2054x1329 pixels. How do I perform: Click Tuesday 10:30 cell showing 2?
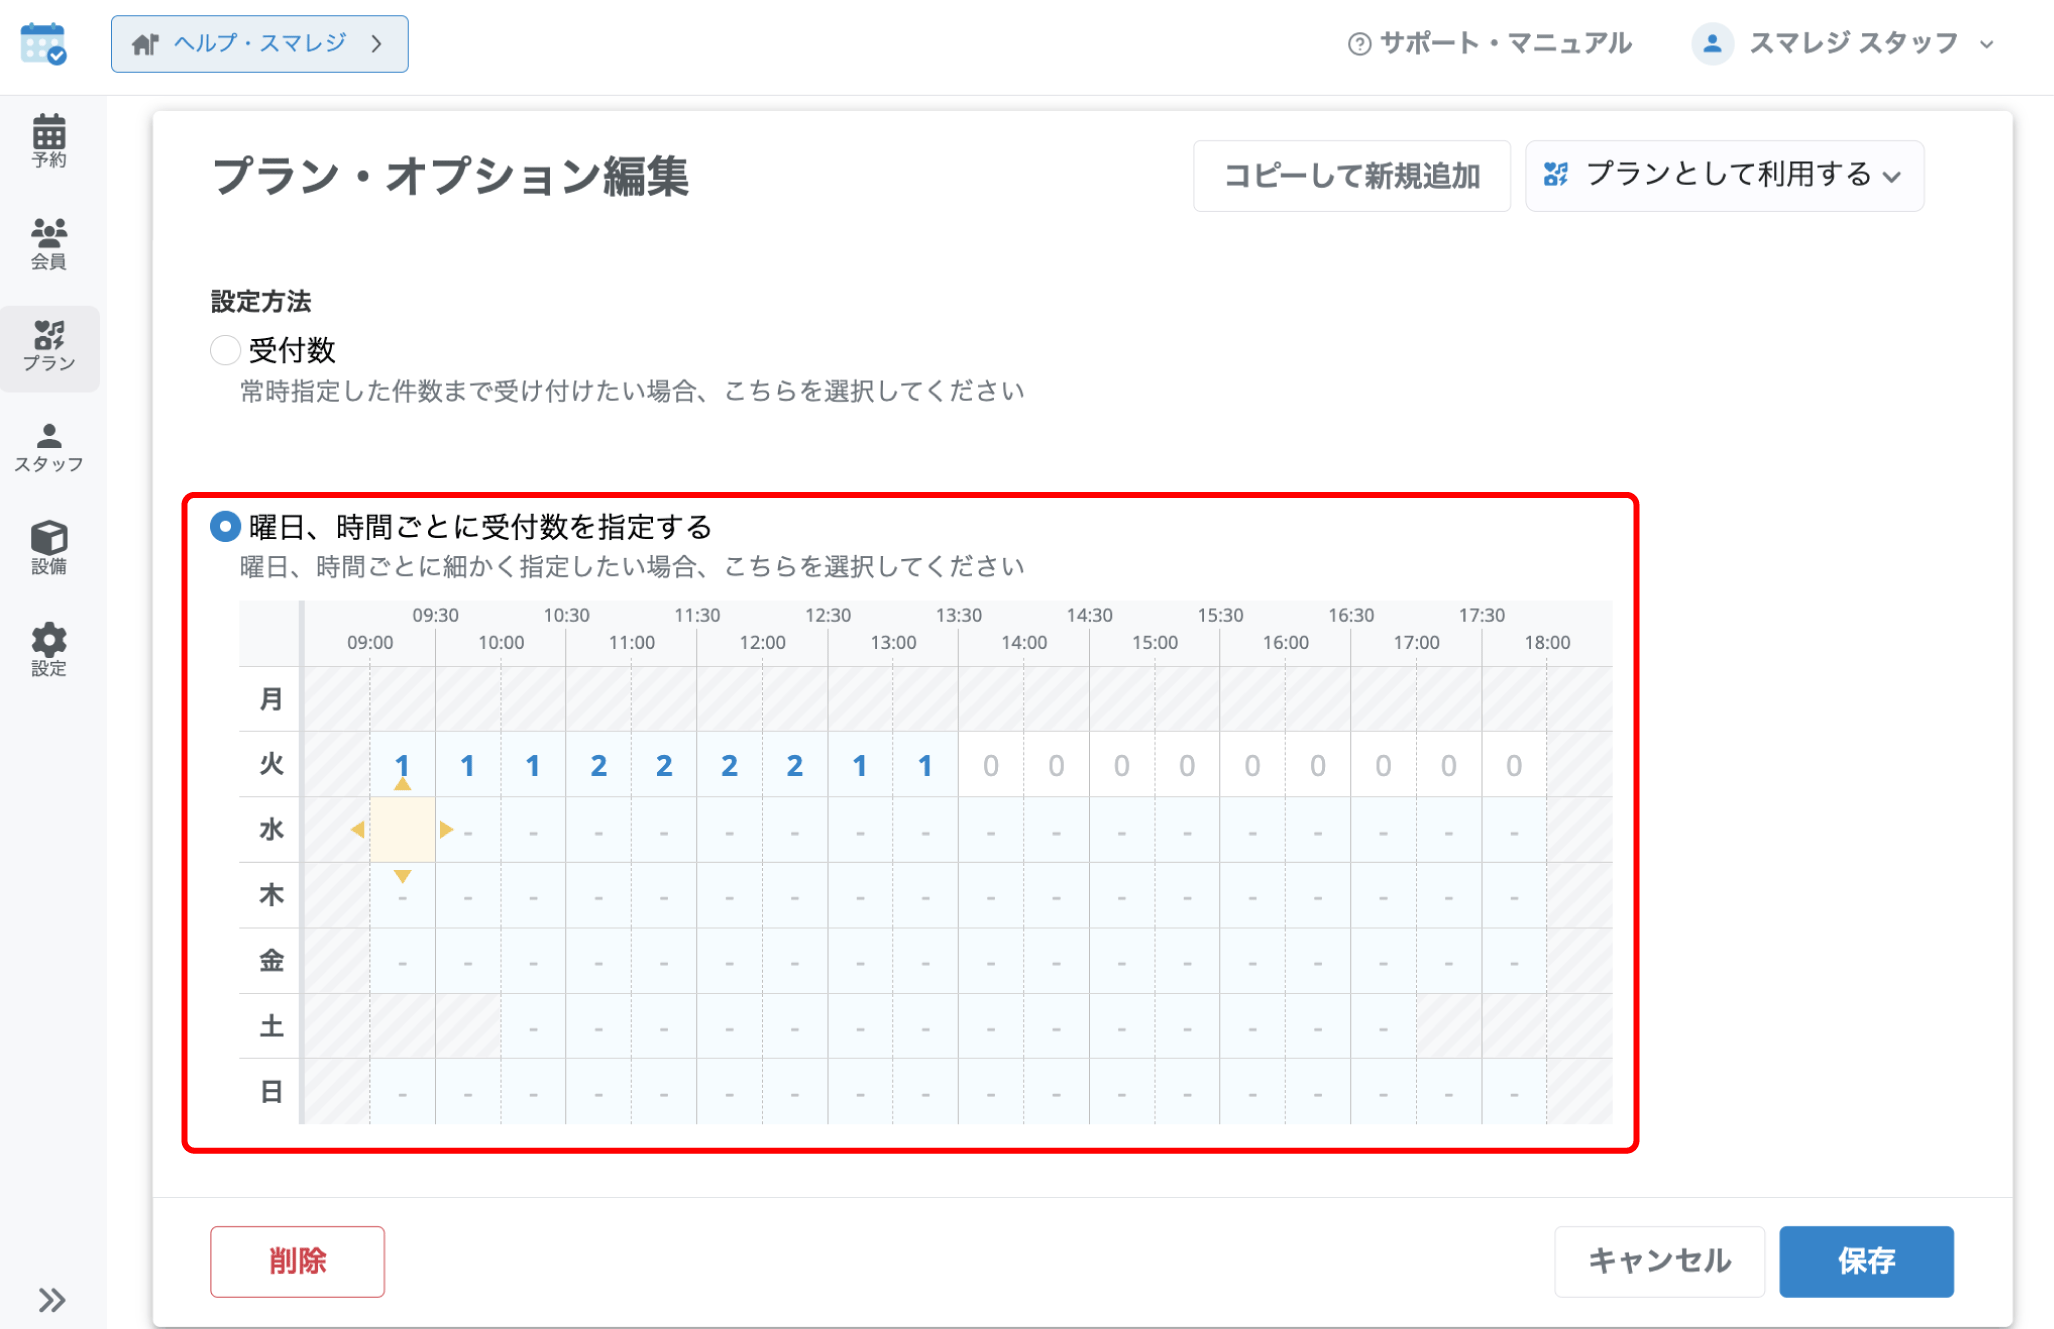(598, 765)
